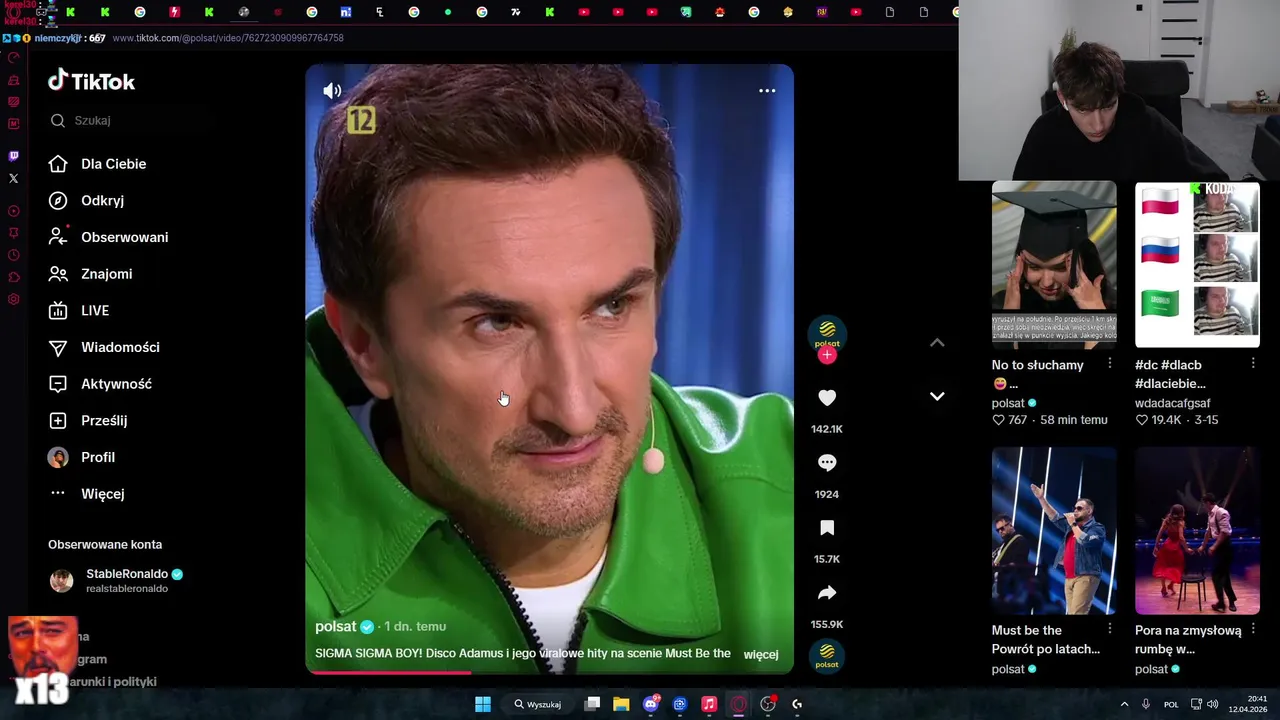Open the settings gear in Opera sidebar
1280x720 pixels.
pos(13,299)
